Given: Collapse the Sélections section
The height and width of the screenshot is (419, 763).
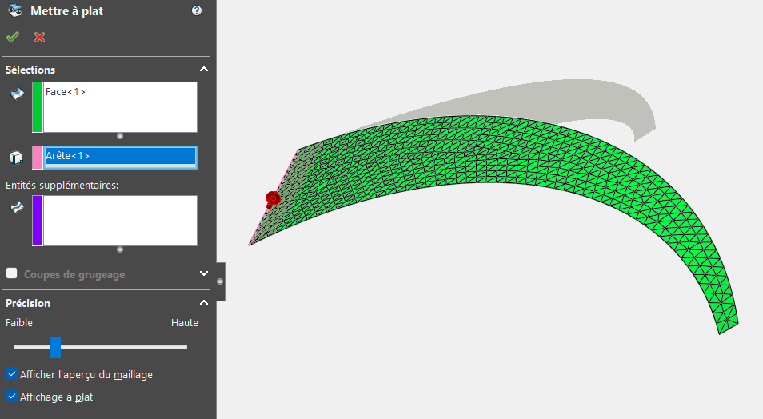Looking at the screenshot, I should [204, 70].
